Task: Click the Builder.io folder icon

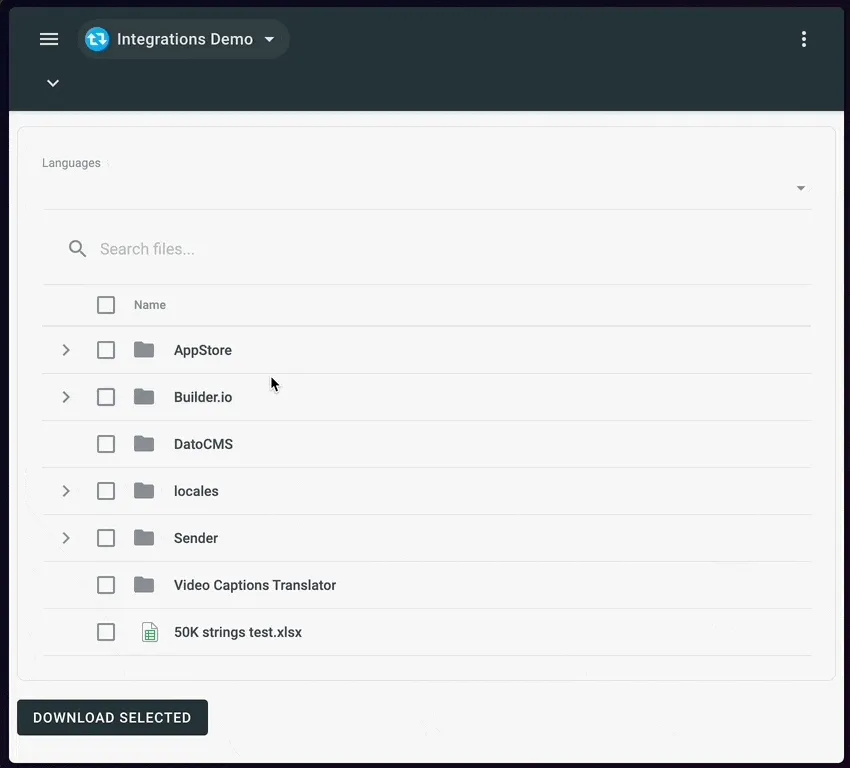Action: (x=144, y=397)
